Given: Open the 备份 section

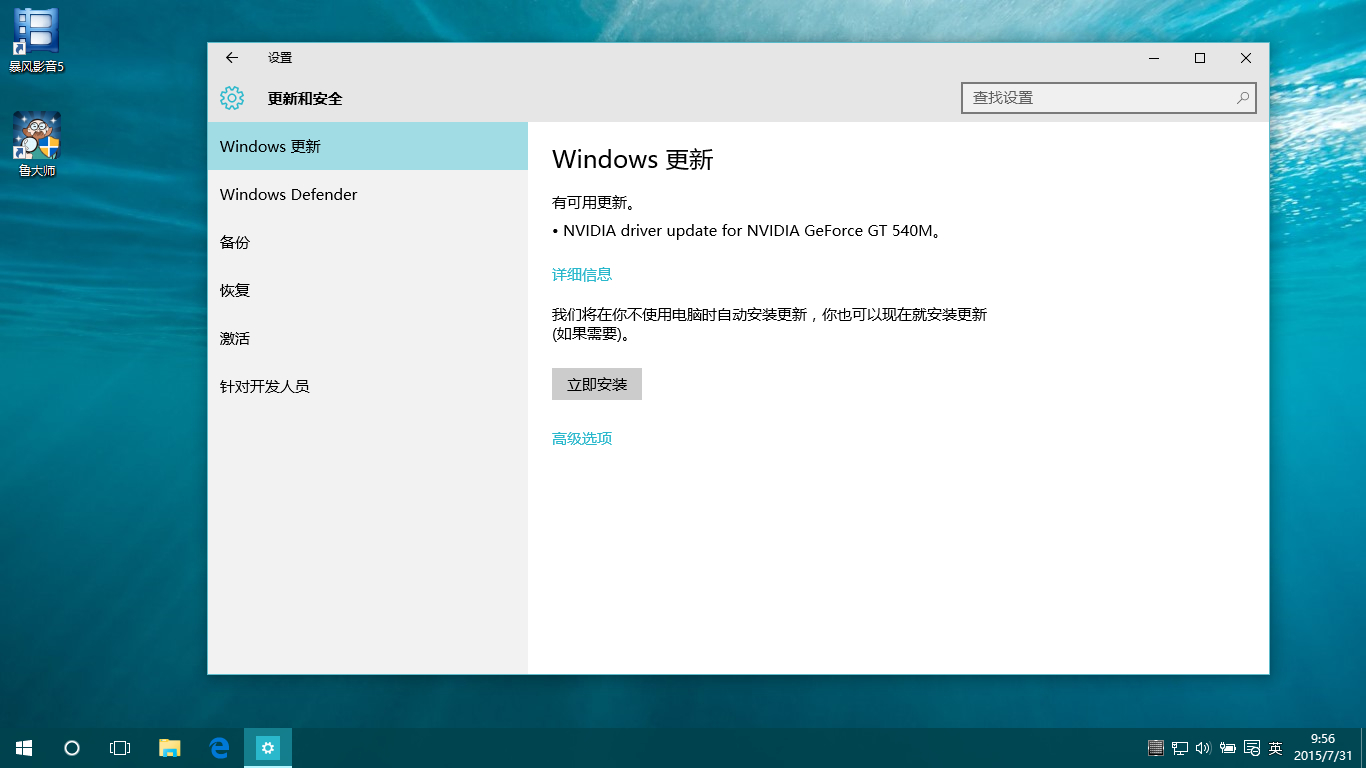Looking at the screenshot, I should click(368, 242).
